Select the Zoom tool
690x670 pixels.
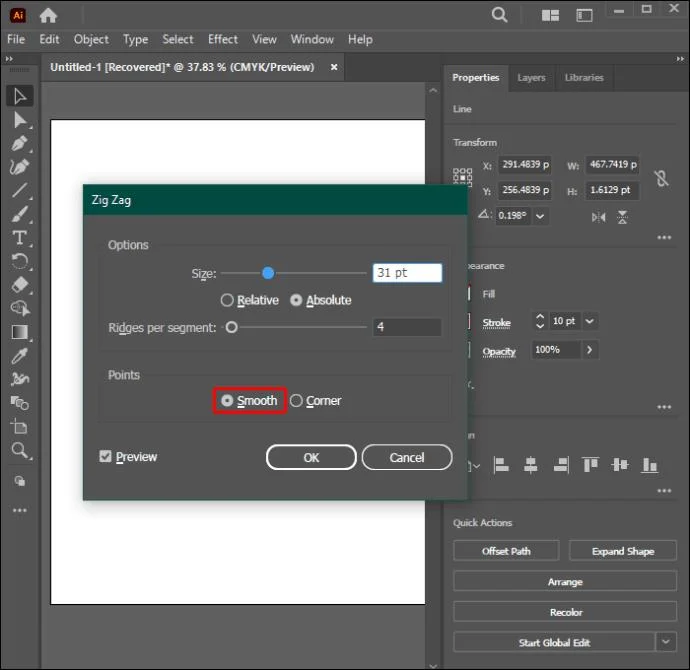(19, 450)
